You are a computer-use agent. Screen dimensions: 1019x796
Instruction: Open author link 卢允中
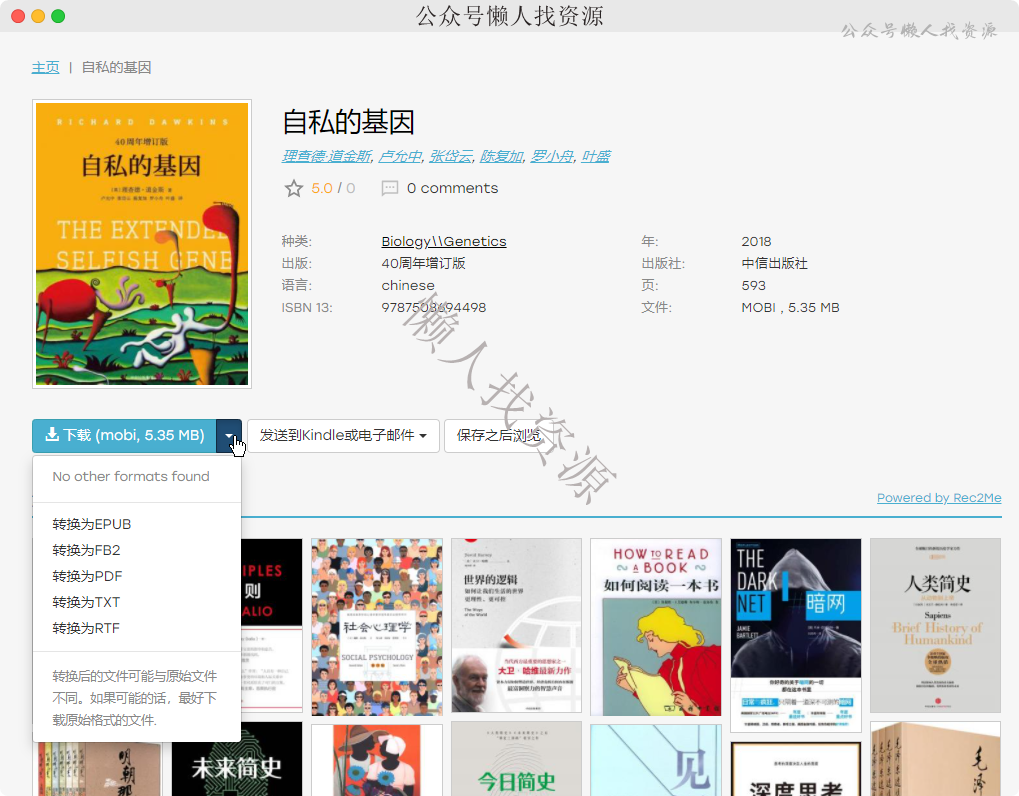coord(400,157)
